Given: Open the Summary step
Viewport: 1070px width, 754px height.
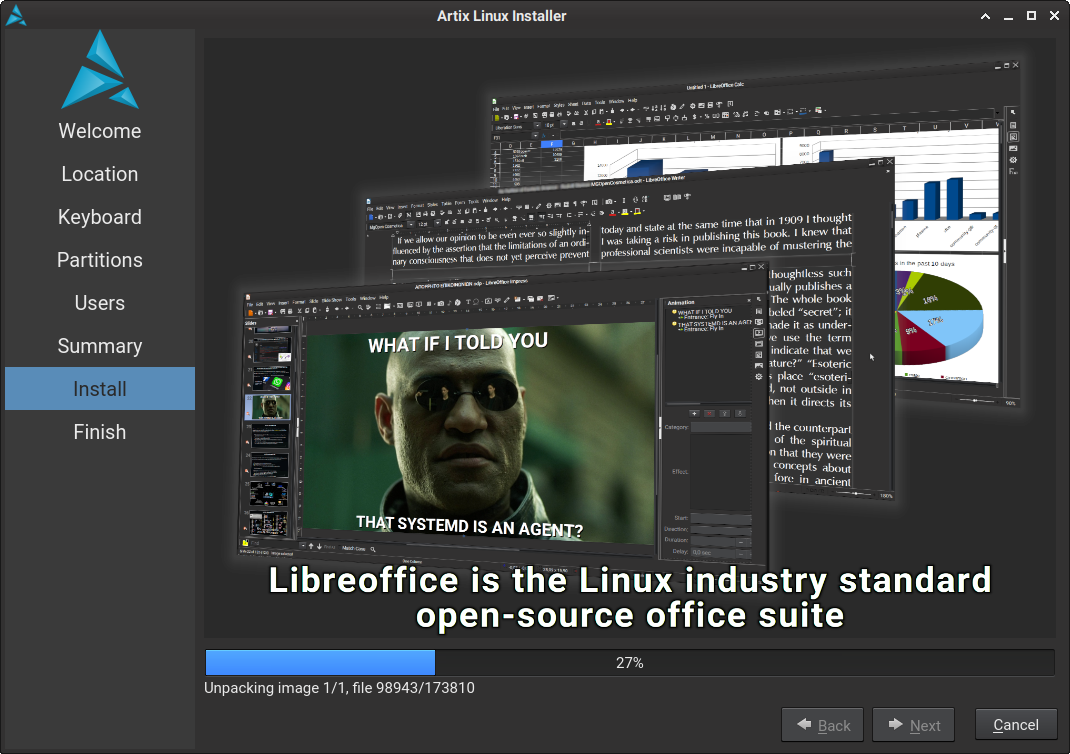Looking at the screenshot, I should point(99,346).
